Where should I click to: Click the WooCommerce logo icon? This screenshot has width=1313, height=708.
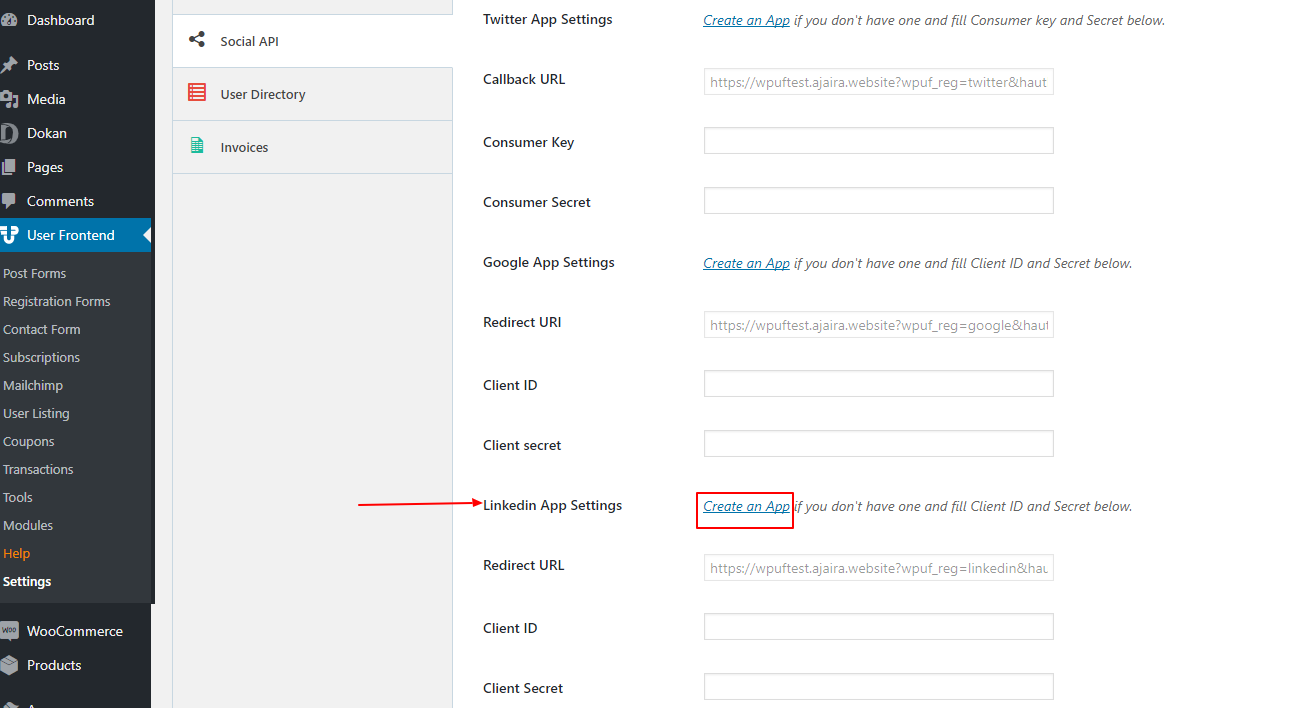point(9,631)
